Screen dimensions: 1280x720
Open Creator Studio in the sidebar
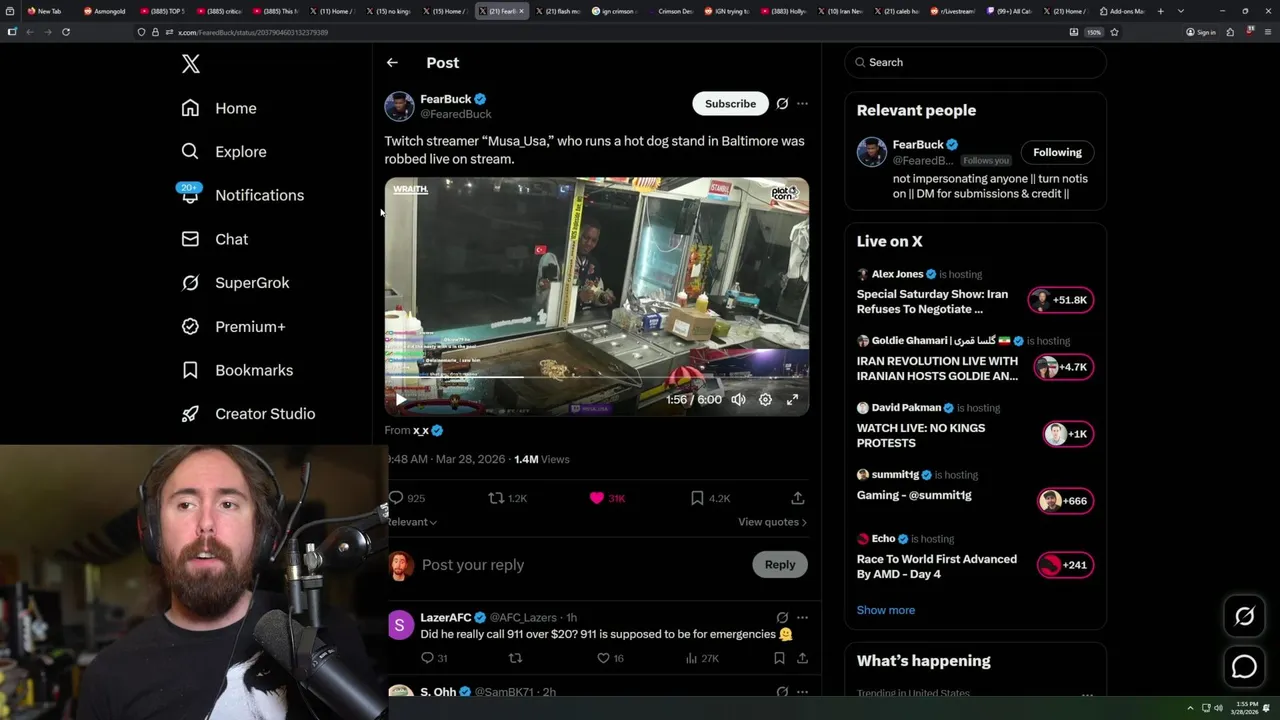248,414
